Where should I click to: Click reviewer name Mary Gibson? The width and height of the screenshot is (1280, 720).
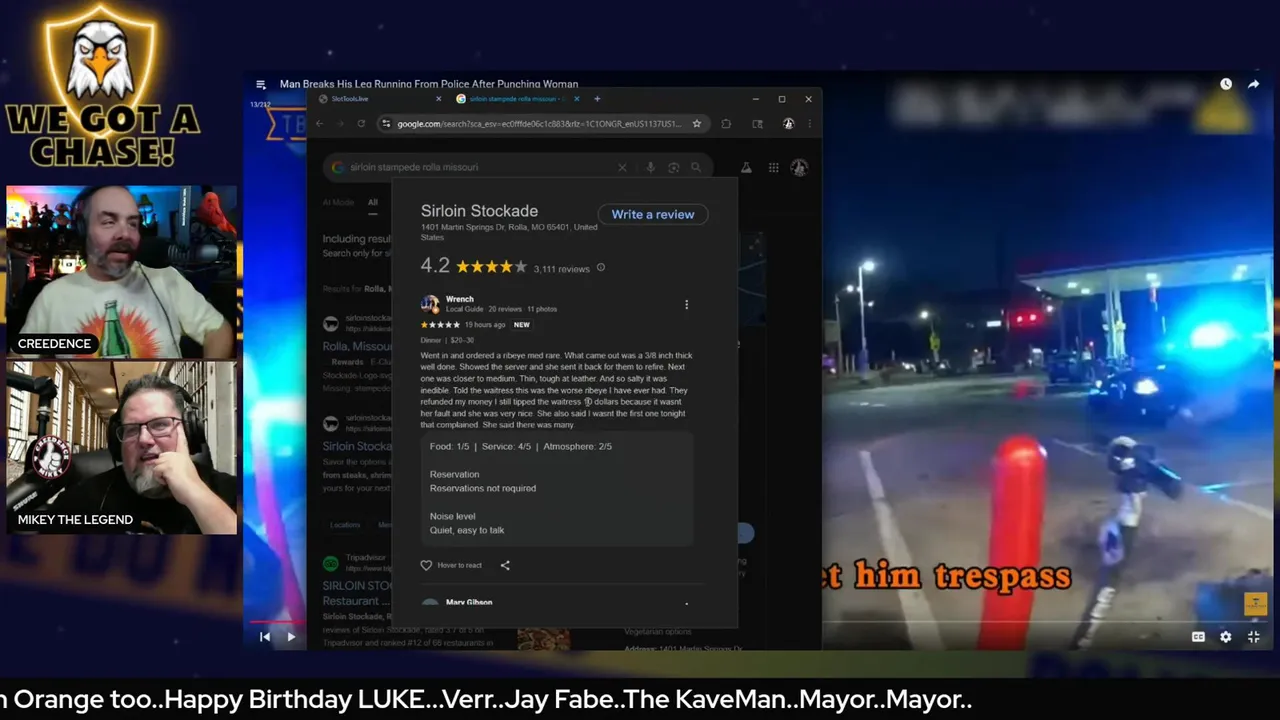(469, 603)
